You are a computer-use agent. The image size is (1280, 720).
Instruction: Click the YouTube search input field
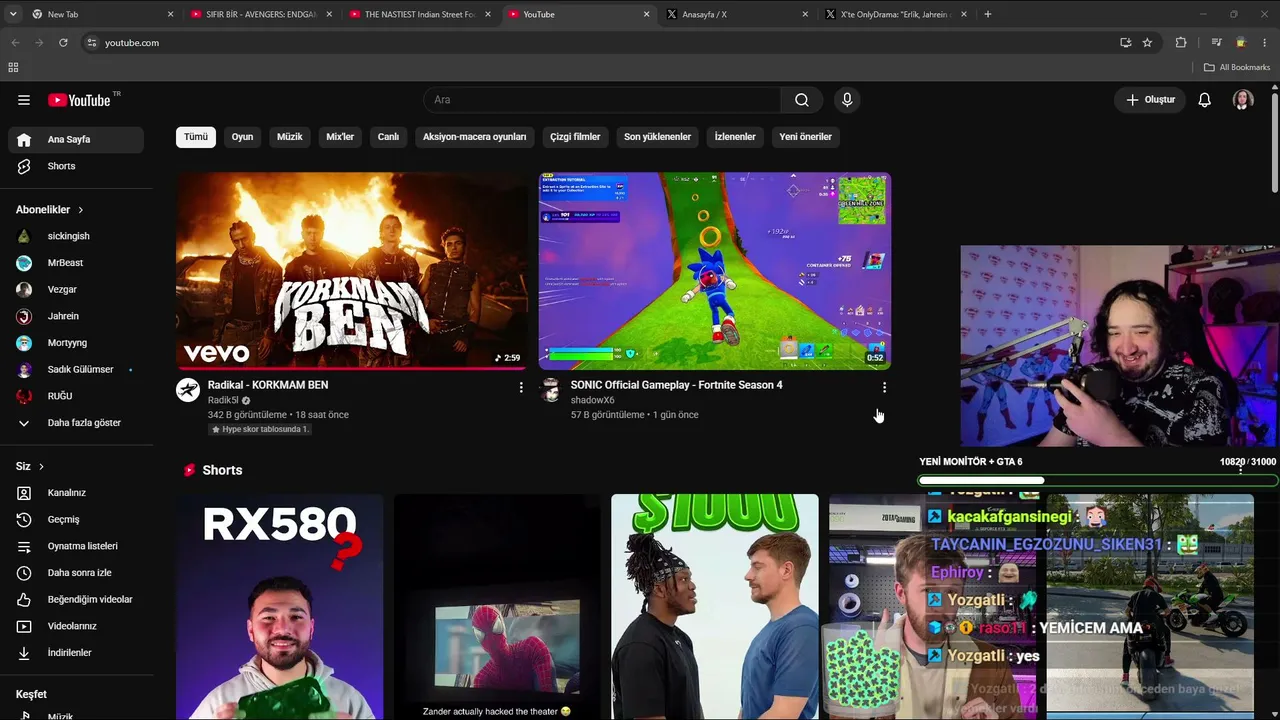(602, 100)
